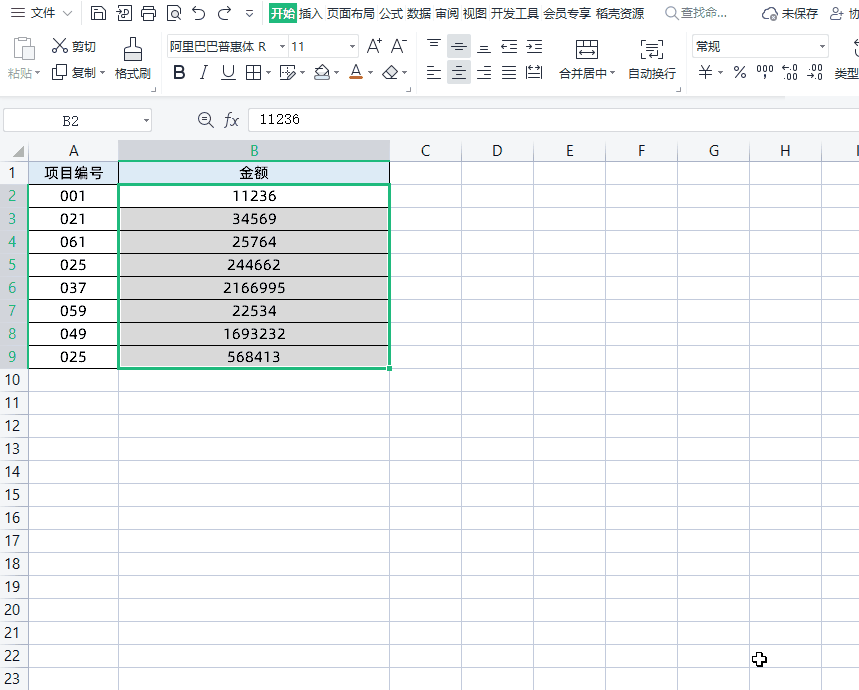Click Merge and Center (合并居中)

pyautogui.click(x=587, y=59)
